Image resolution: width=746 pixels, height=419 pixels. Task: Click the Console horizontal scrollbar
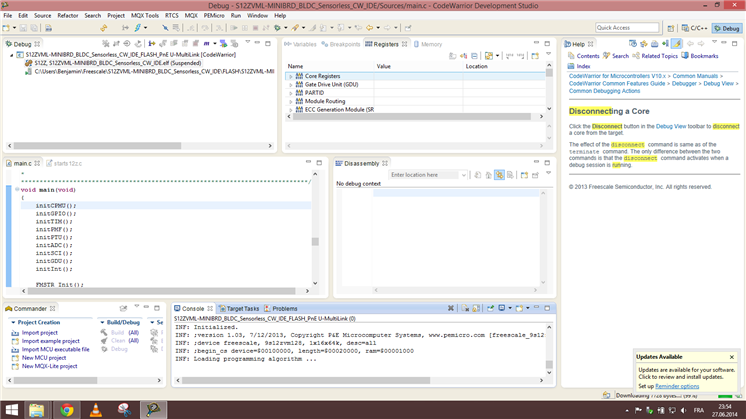pos(306,380)
